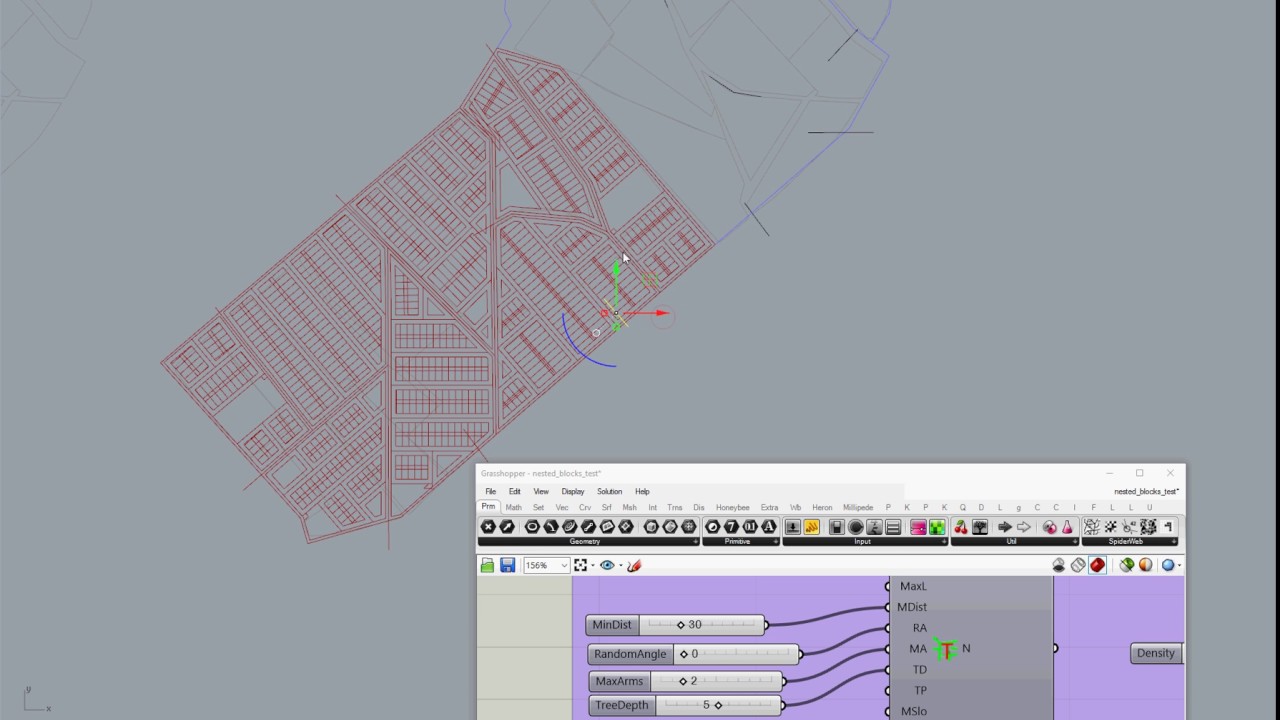The image size is (1280, 720).
Task: Select the yellow Panel input icon
Action: coord(811,527)
